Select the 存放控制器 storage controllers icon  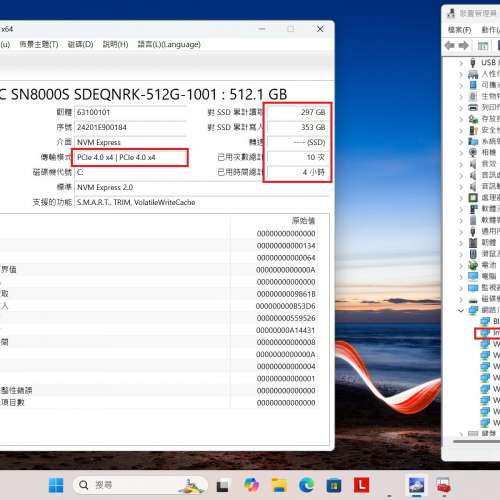473,119
